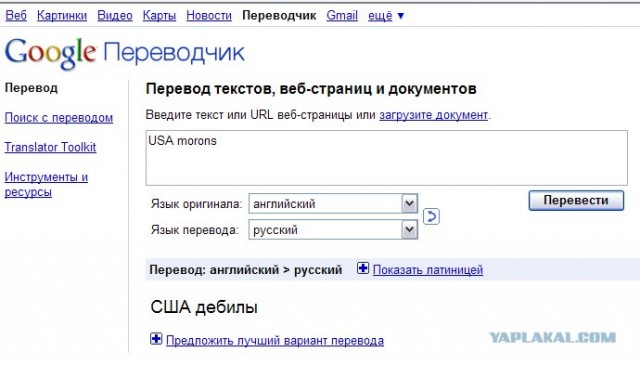Click into the text box containing USA morons

coord(387,158)
